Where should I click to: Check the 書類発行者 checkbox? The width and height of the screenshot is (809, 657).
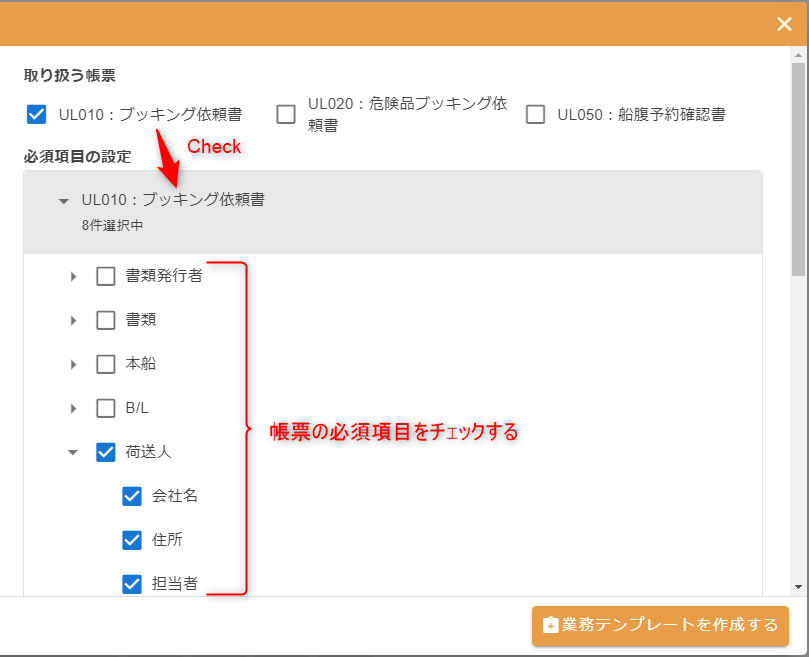106,277
